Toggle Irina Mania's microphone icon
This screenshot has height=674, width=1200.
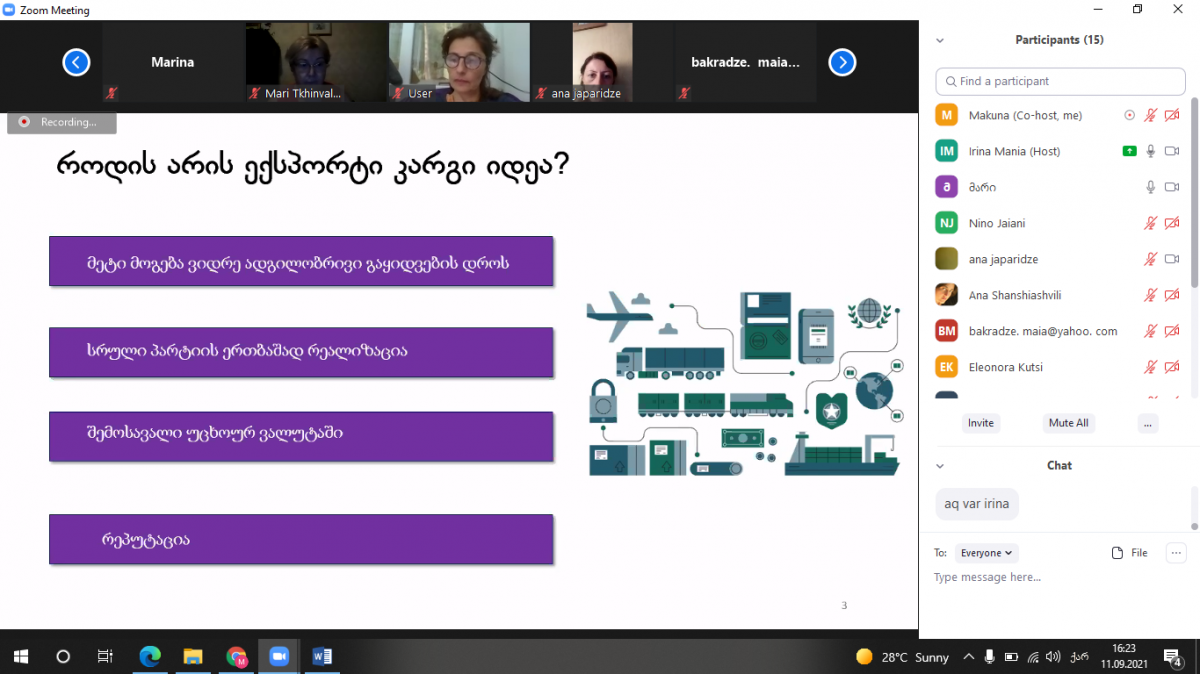1151,151
